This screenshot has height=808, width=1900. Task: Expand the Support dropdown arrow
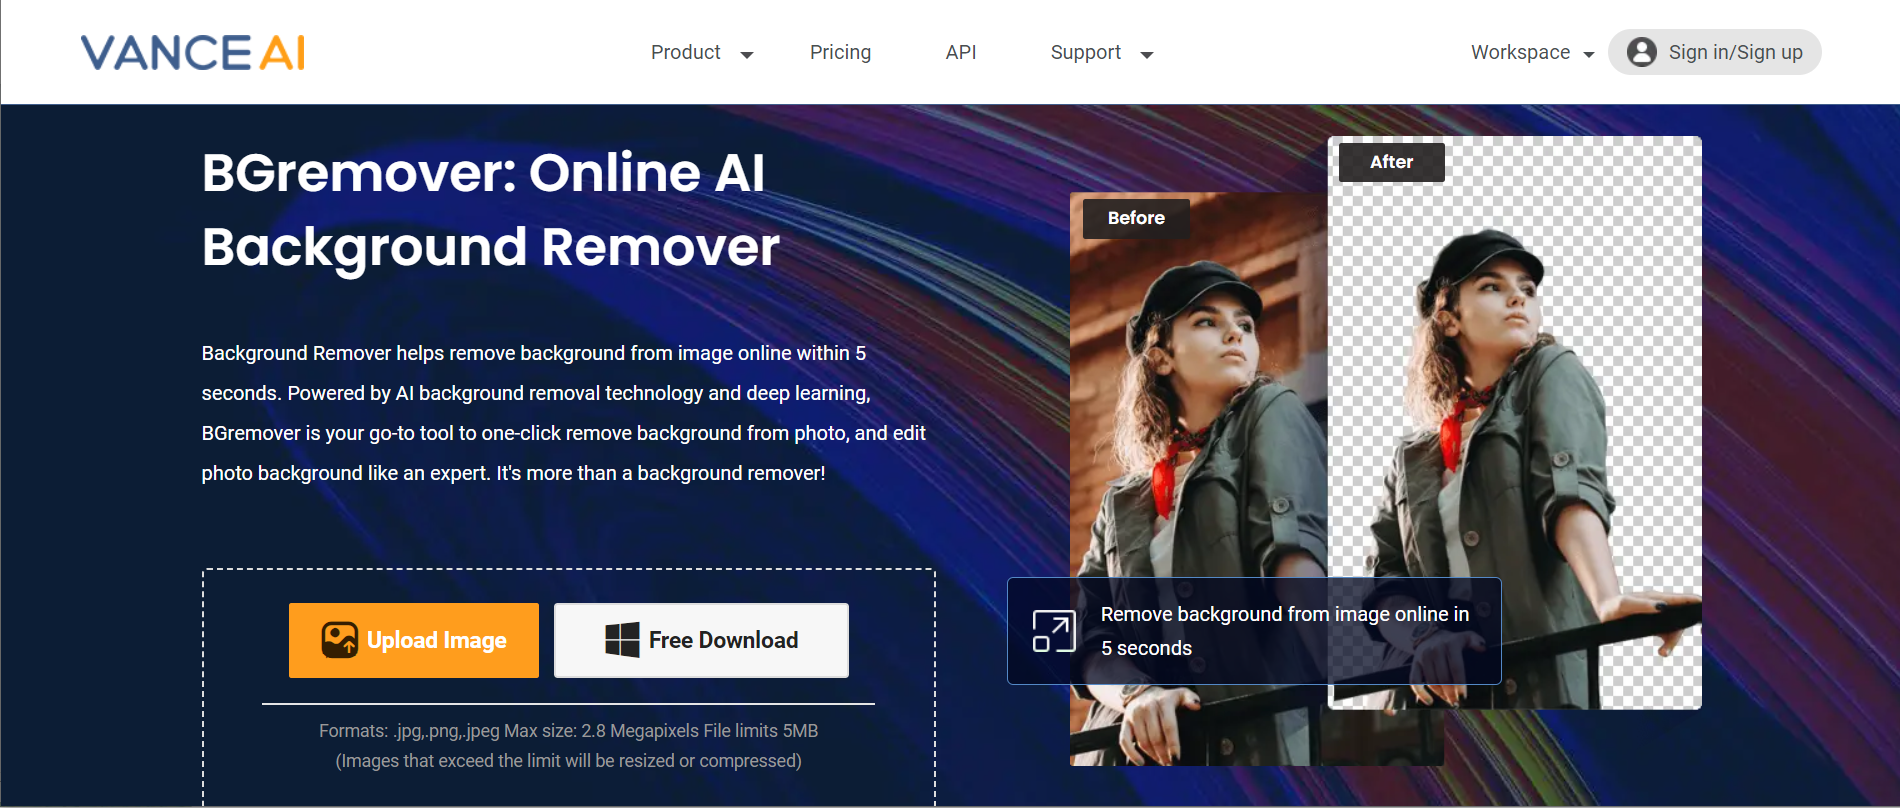[1147, 55]
